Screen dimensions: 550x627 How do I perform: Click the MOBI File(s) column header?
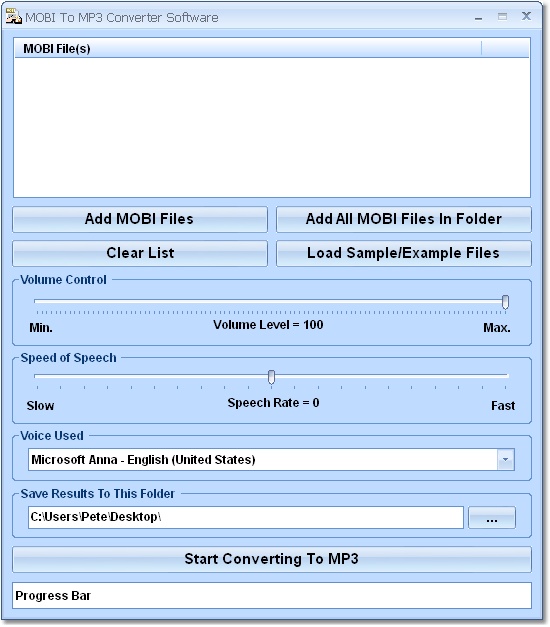(248, 49)
